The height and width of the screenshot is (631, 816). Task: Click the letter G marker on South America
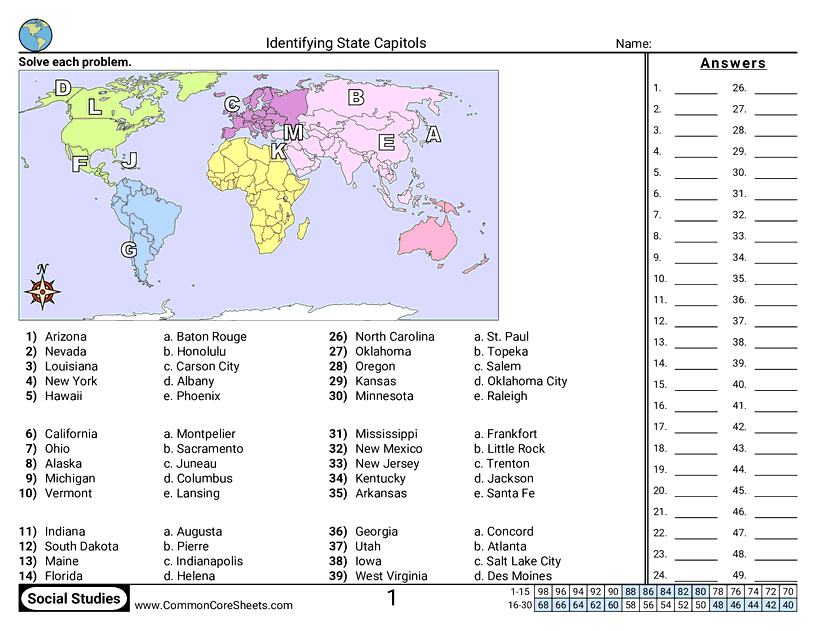click(x=129, y=250)
